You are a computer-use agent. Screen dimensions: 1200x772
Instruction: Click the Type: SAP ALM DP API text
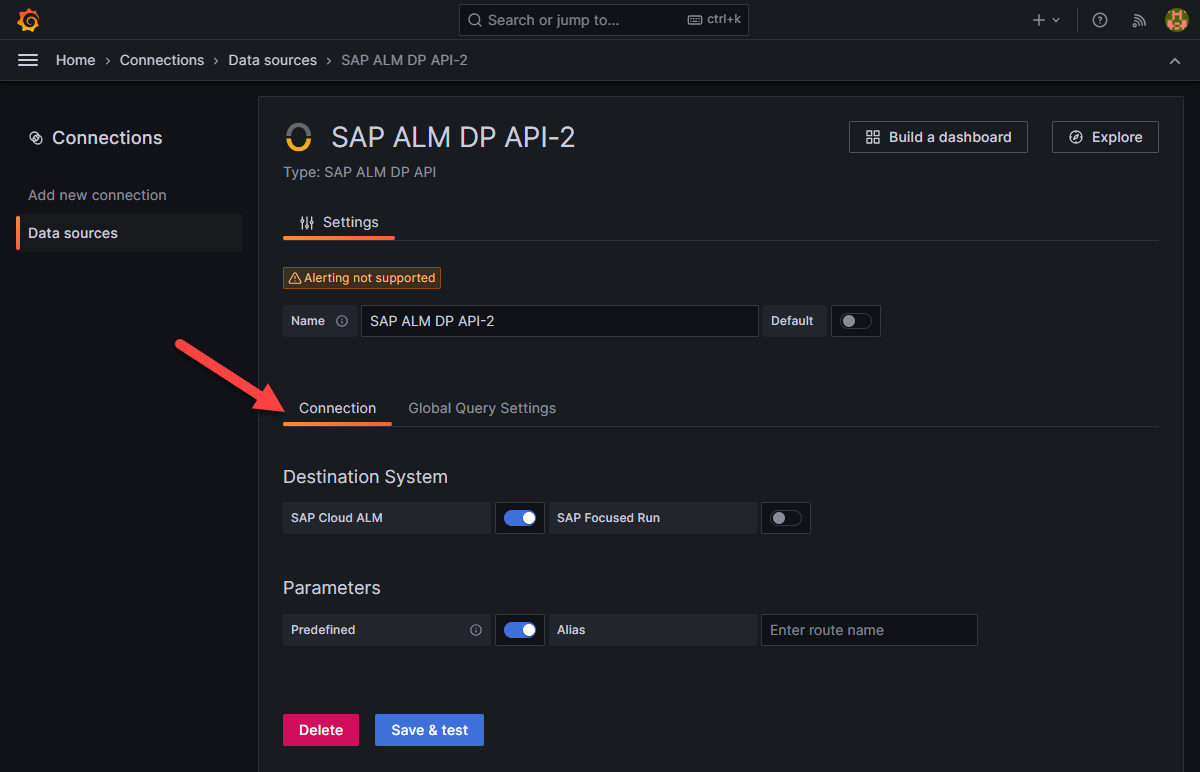pos(360,172)
